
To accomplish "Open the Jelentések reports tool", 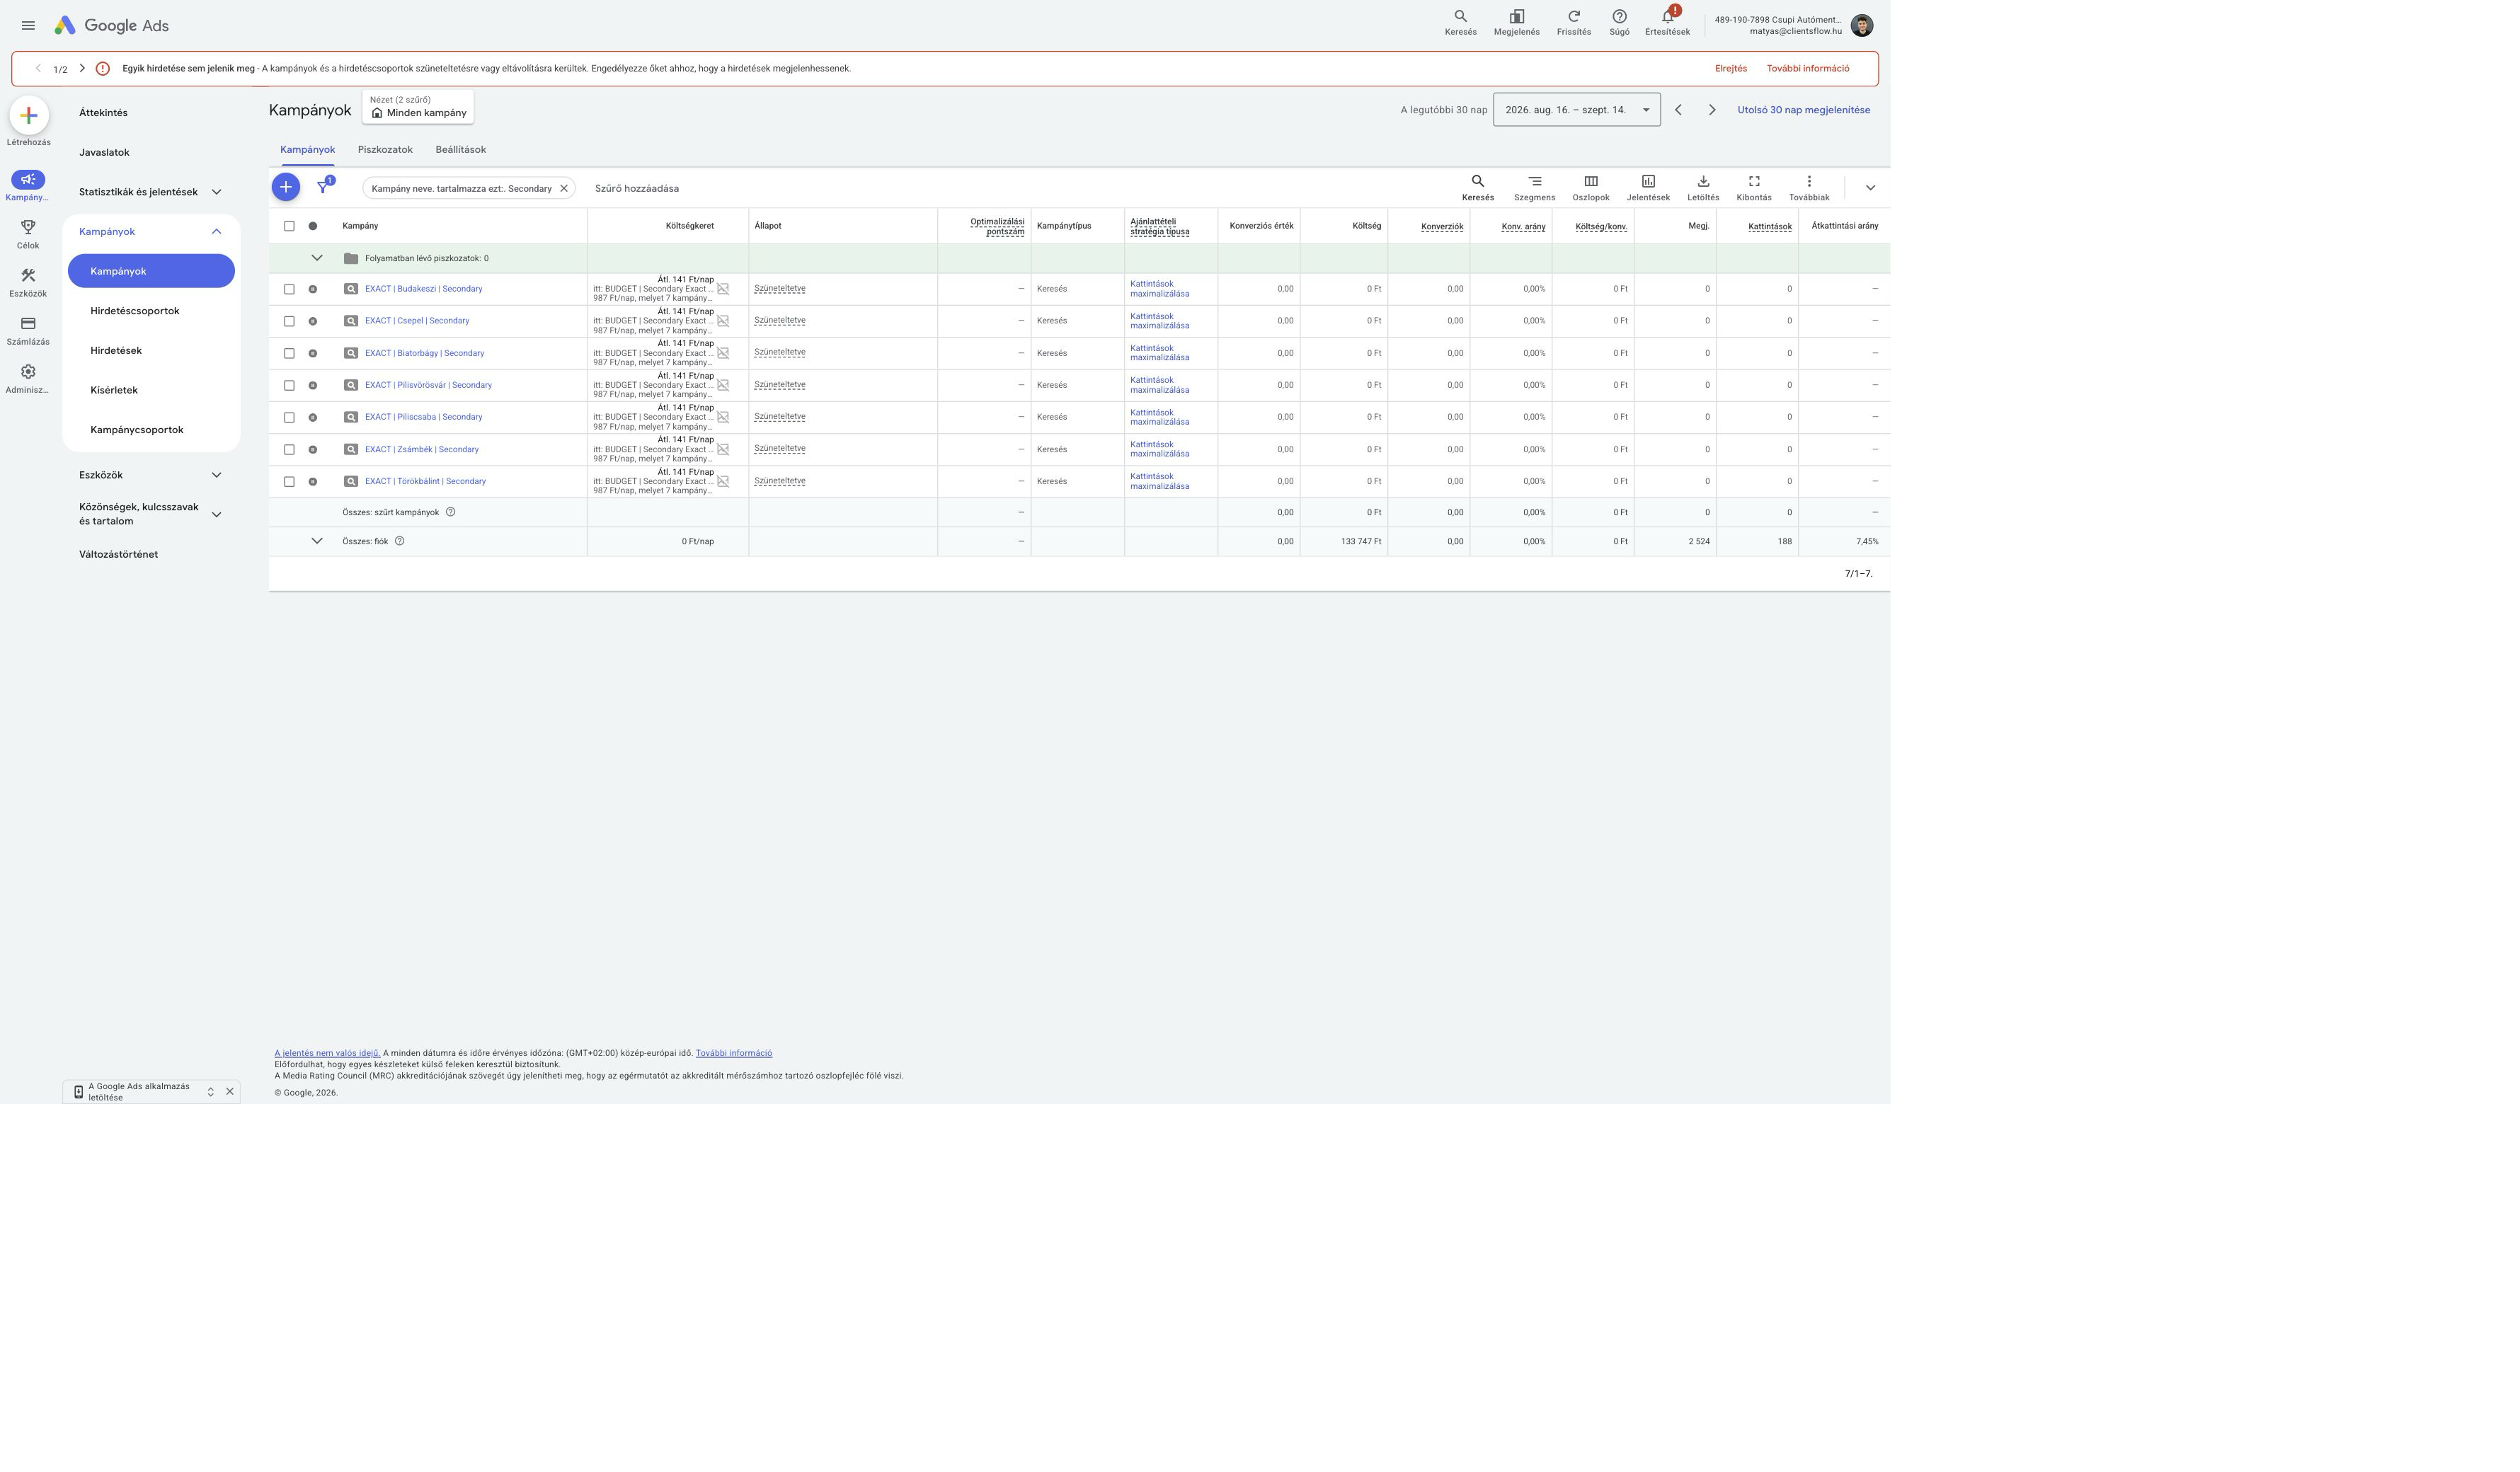I will click(1648, 188).
